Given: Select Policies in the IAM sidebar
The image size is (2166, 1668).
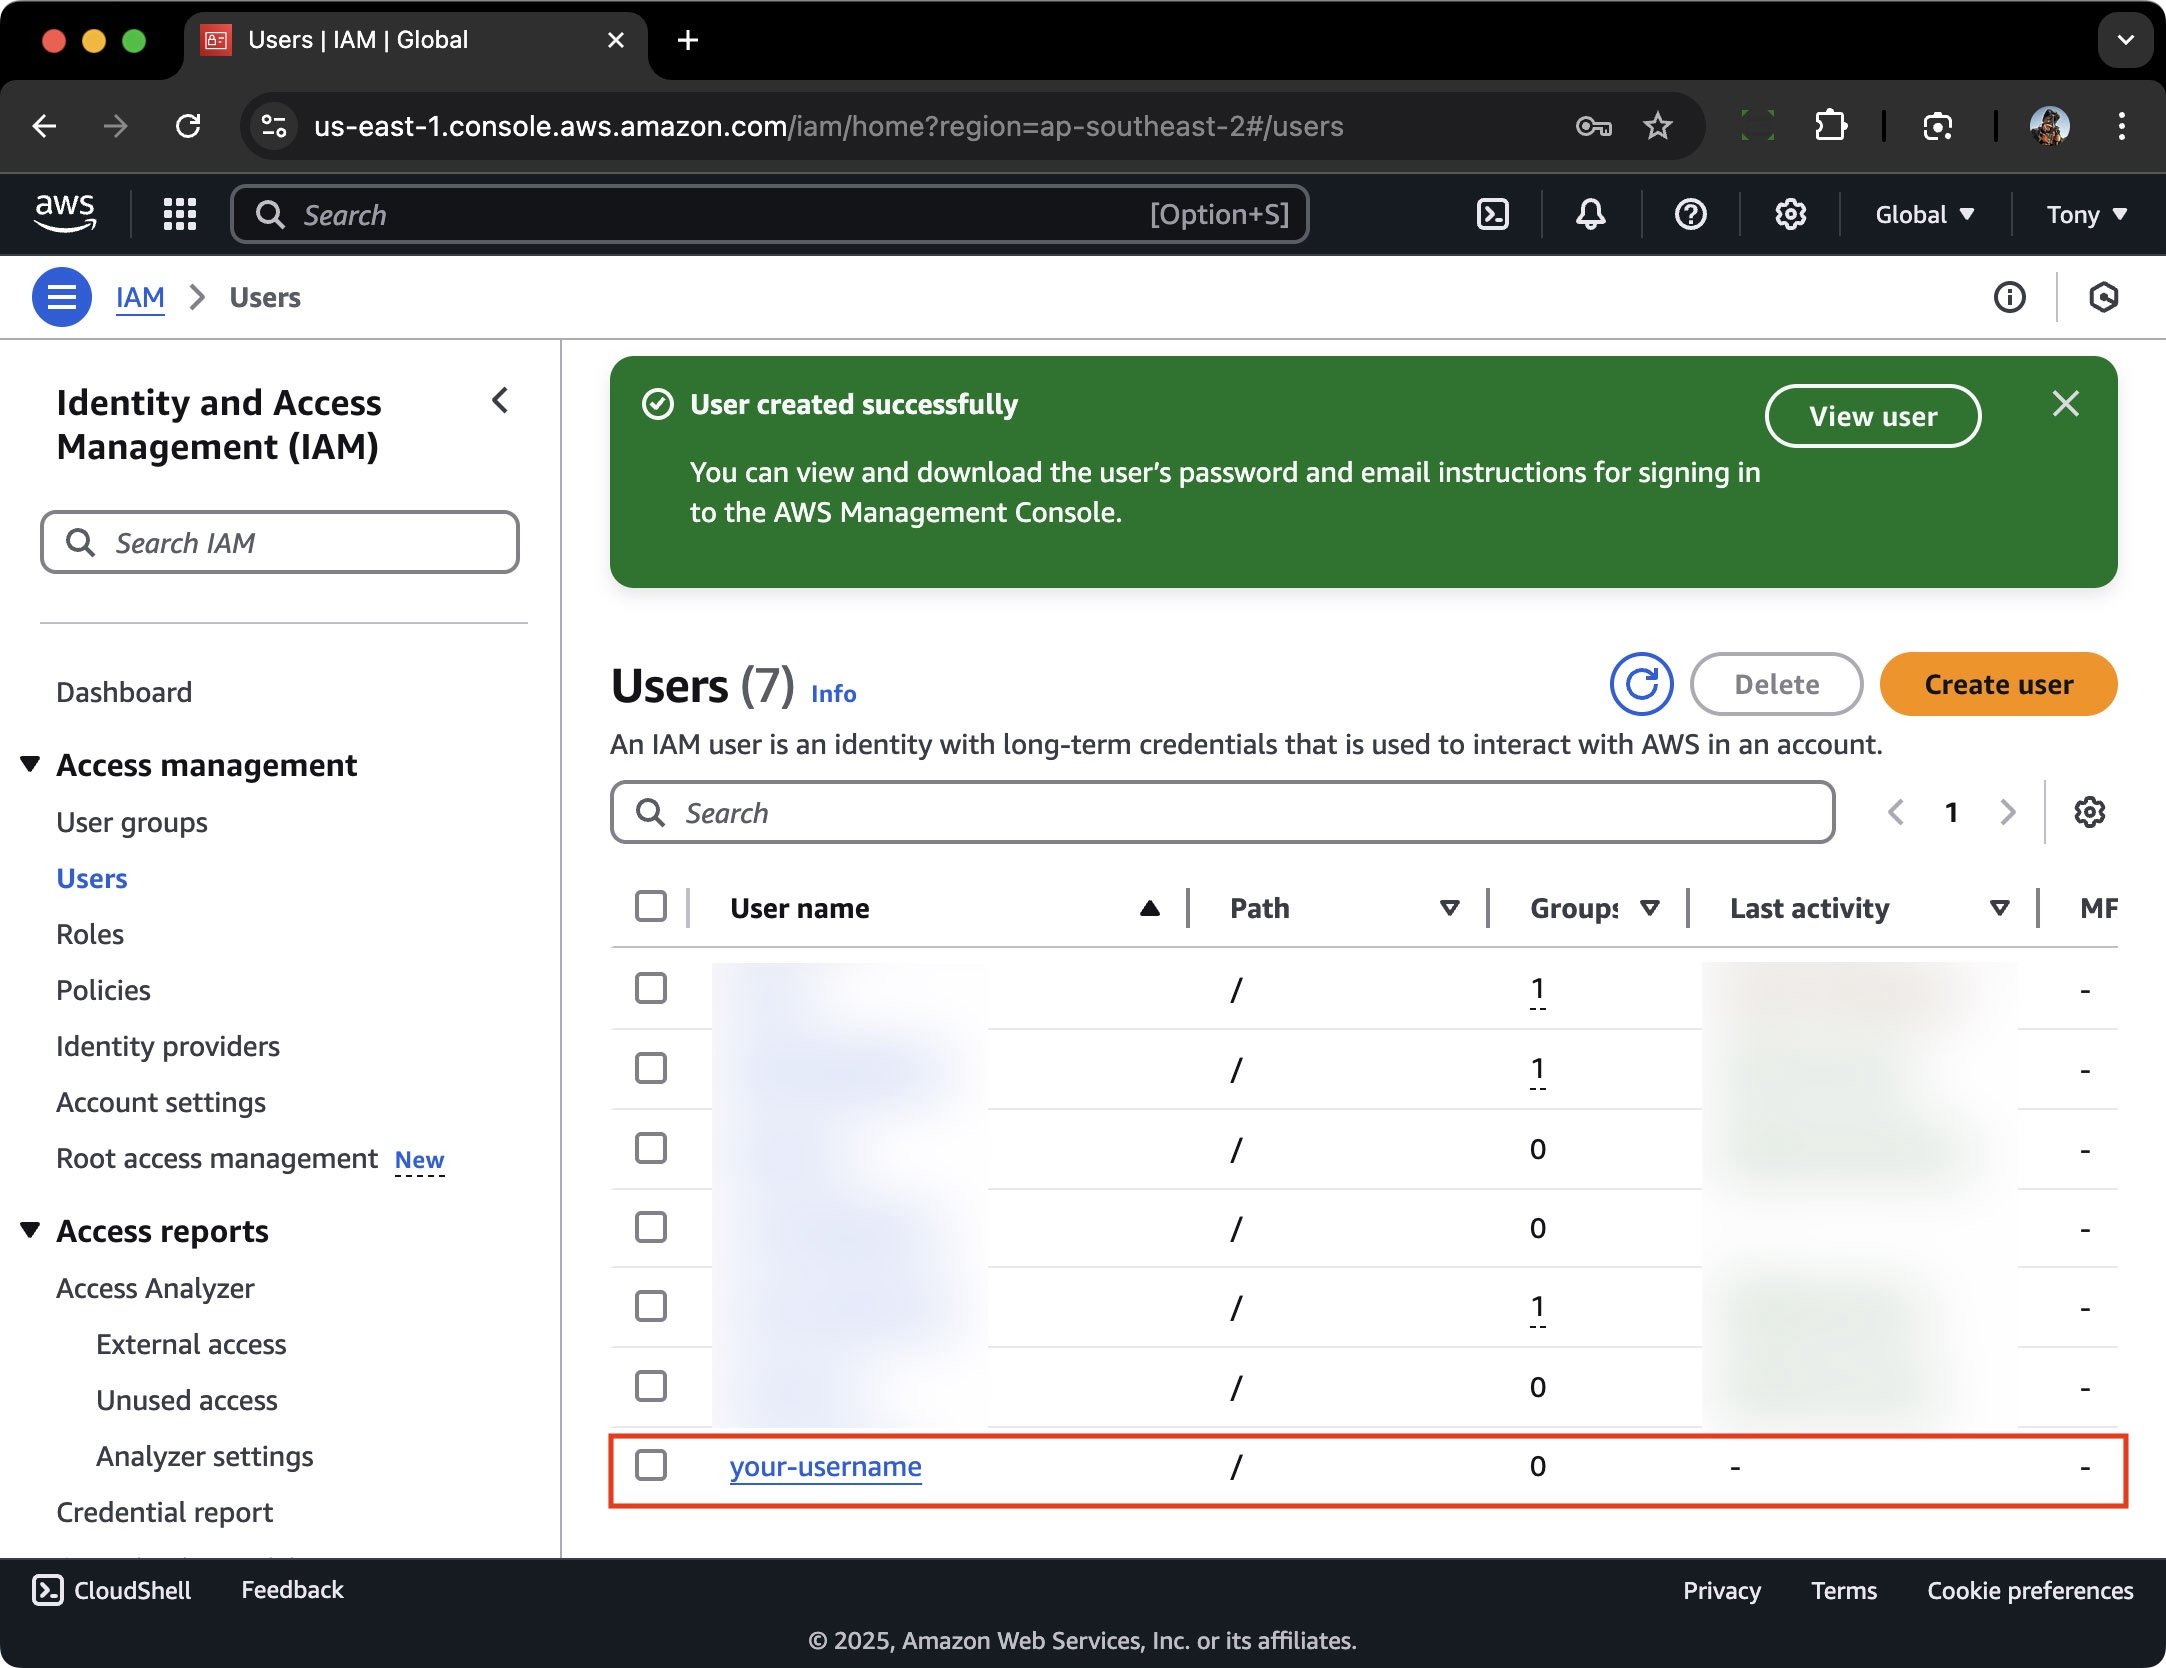Looking at the screenshot, I should 103,989.
